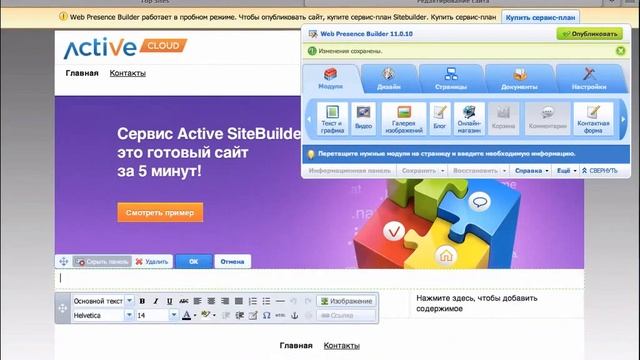Expand the Восстановить dropdown arrow

pos(504,171)
